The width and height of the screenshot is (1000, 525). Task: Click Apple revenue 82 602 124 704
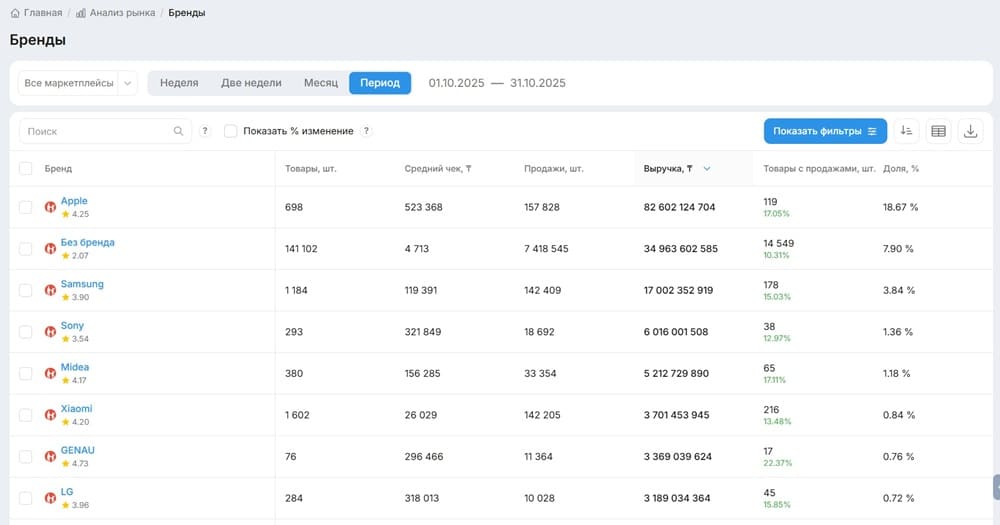point(679,207)
